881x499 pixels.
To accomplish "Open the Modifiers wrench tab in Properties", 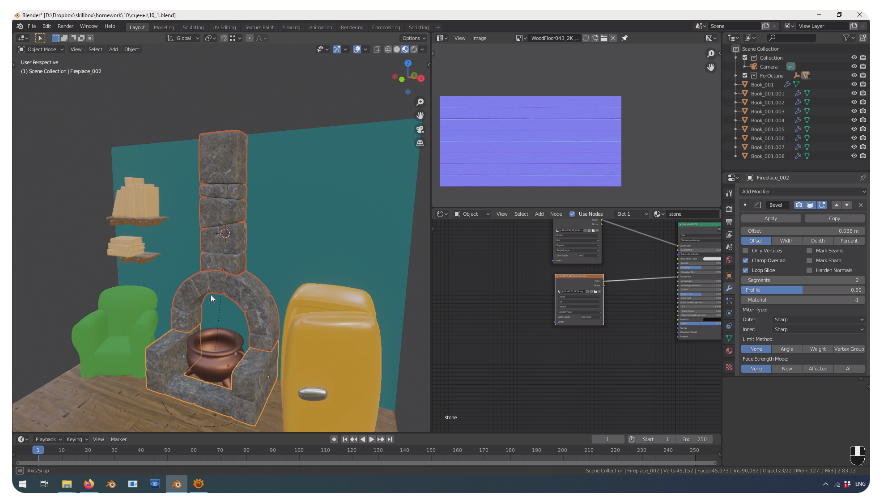I will click(730, 289).
